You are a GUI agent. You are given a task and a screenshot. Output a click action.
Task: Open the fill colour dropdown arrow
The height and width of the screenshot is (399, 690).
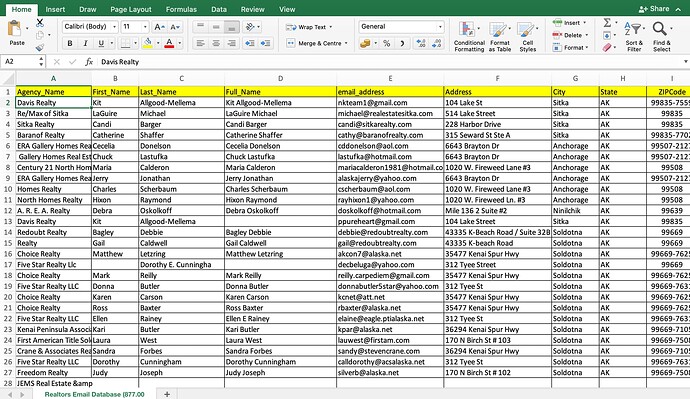(158, 43)
